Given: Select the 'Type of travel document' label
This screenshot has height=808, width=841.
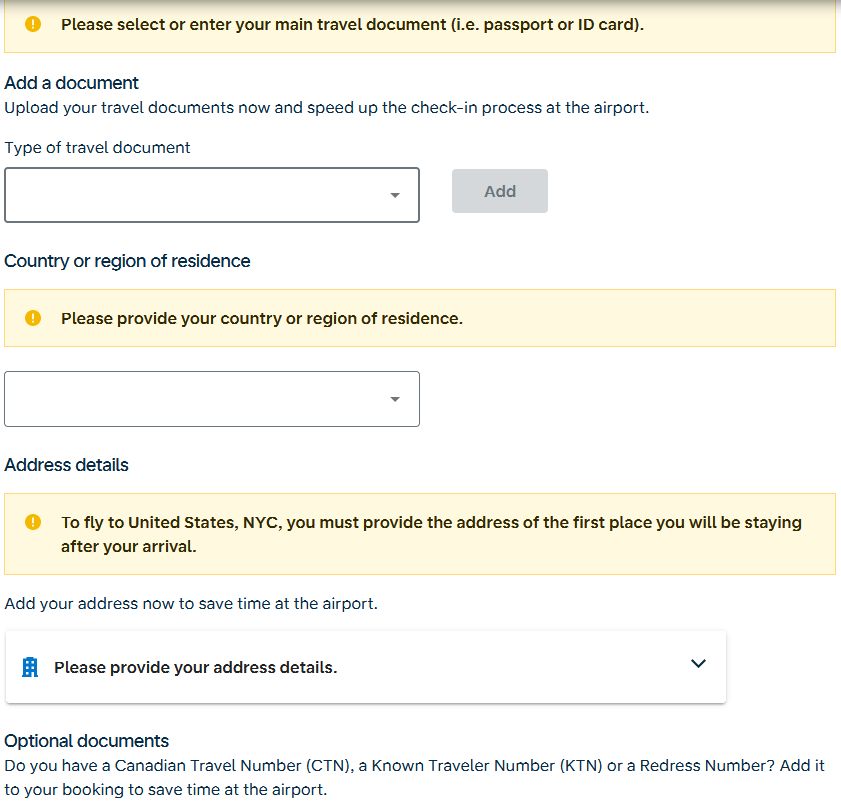Looking at the screenshot, I should point(97,148).
